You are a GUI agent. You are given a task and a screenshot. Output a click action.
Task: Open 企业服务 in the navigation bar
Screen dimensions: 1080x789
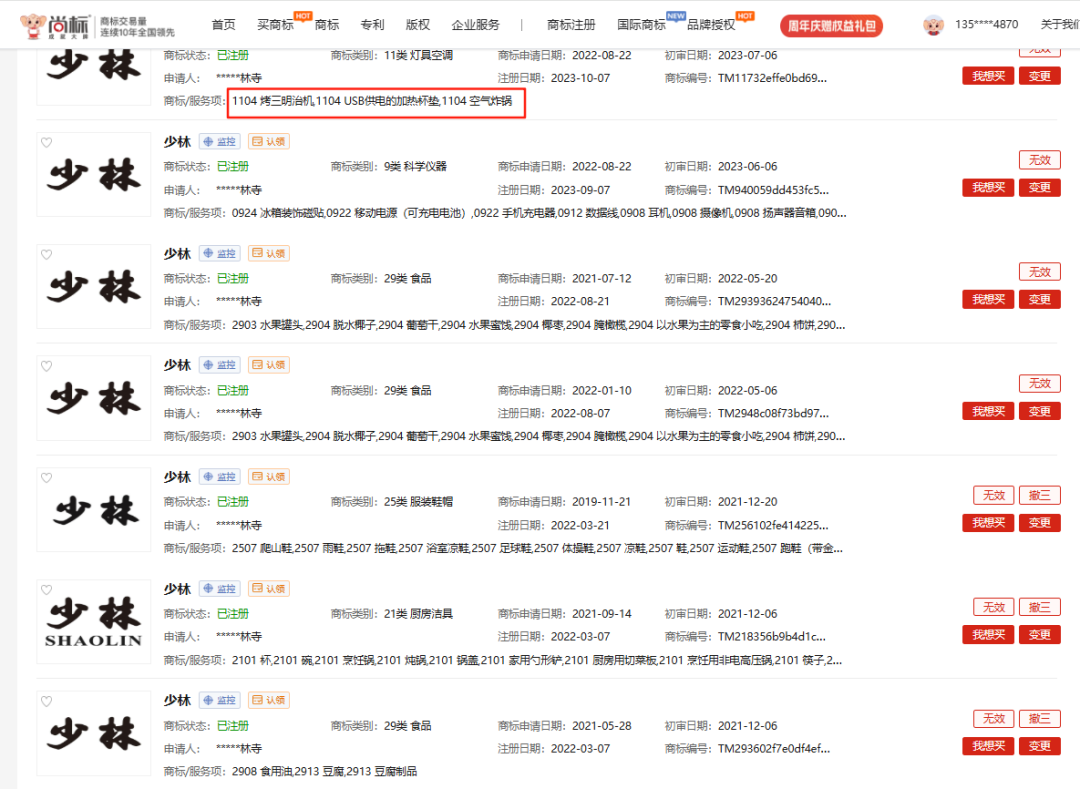[x=475, y=25]
